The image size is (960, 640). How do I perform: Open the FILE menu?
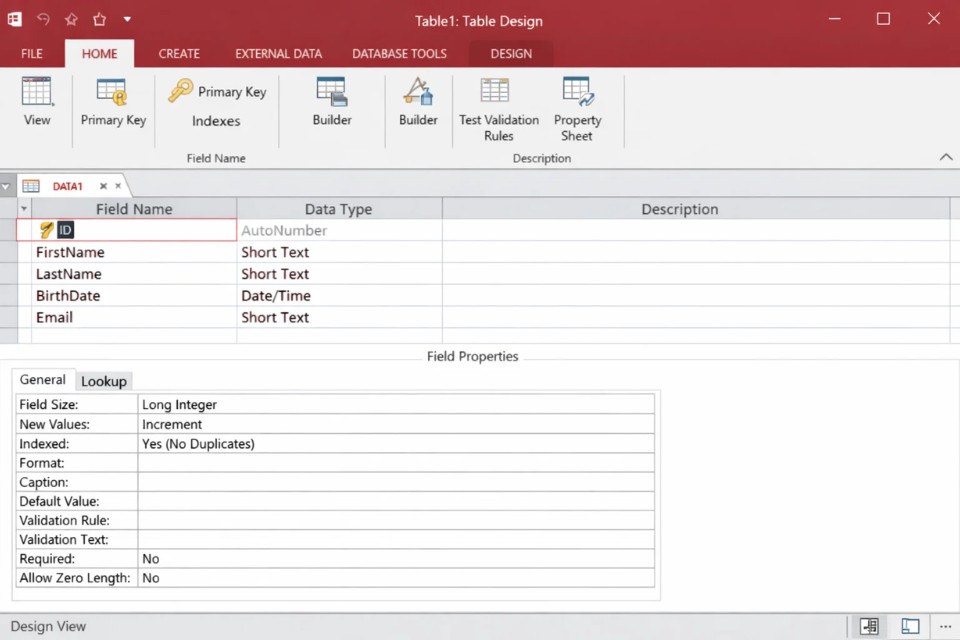point(32,54)
